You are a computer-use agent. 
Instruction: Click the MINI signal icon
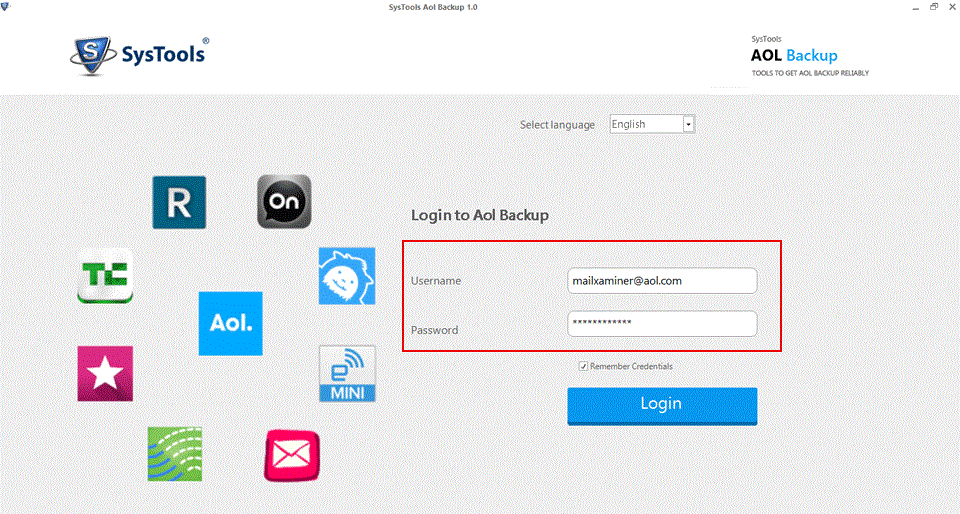click(x=347, y=374)
